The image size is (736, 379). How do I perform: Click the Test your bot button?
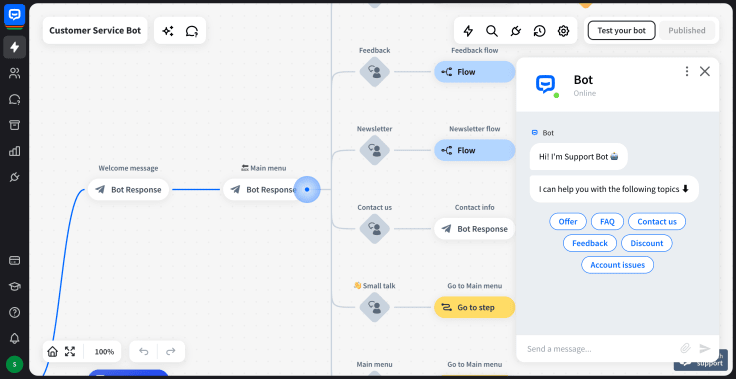(621, 31)
